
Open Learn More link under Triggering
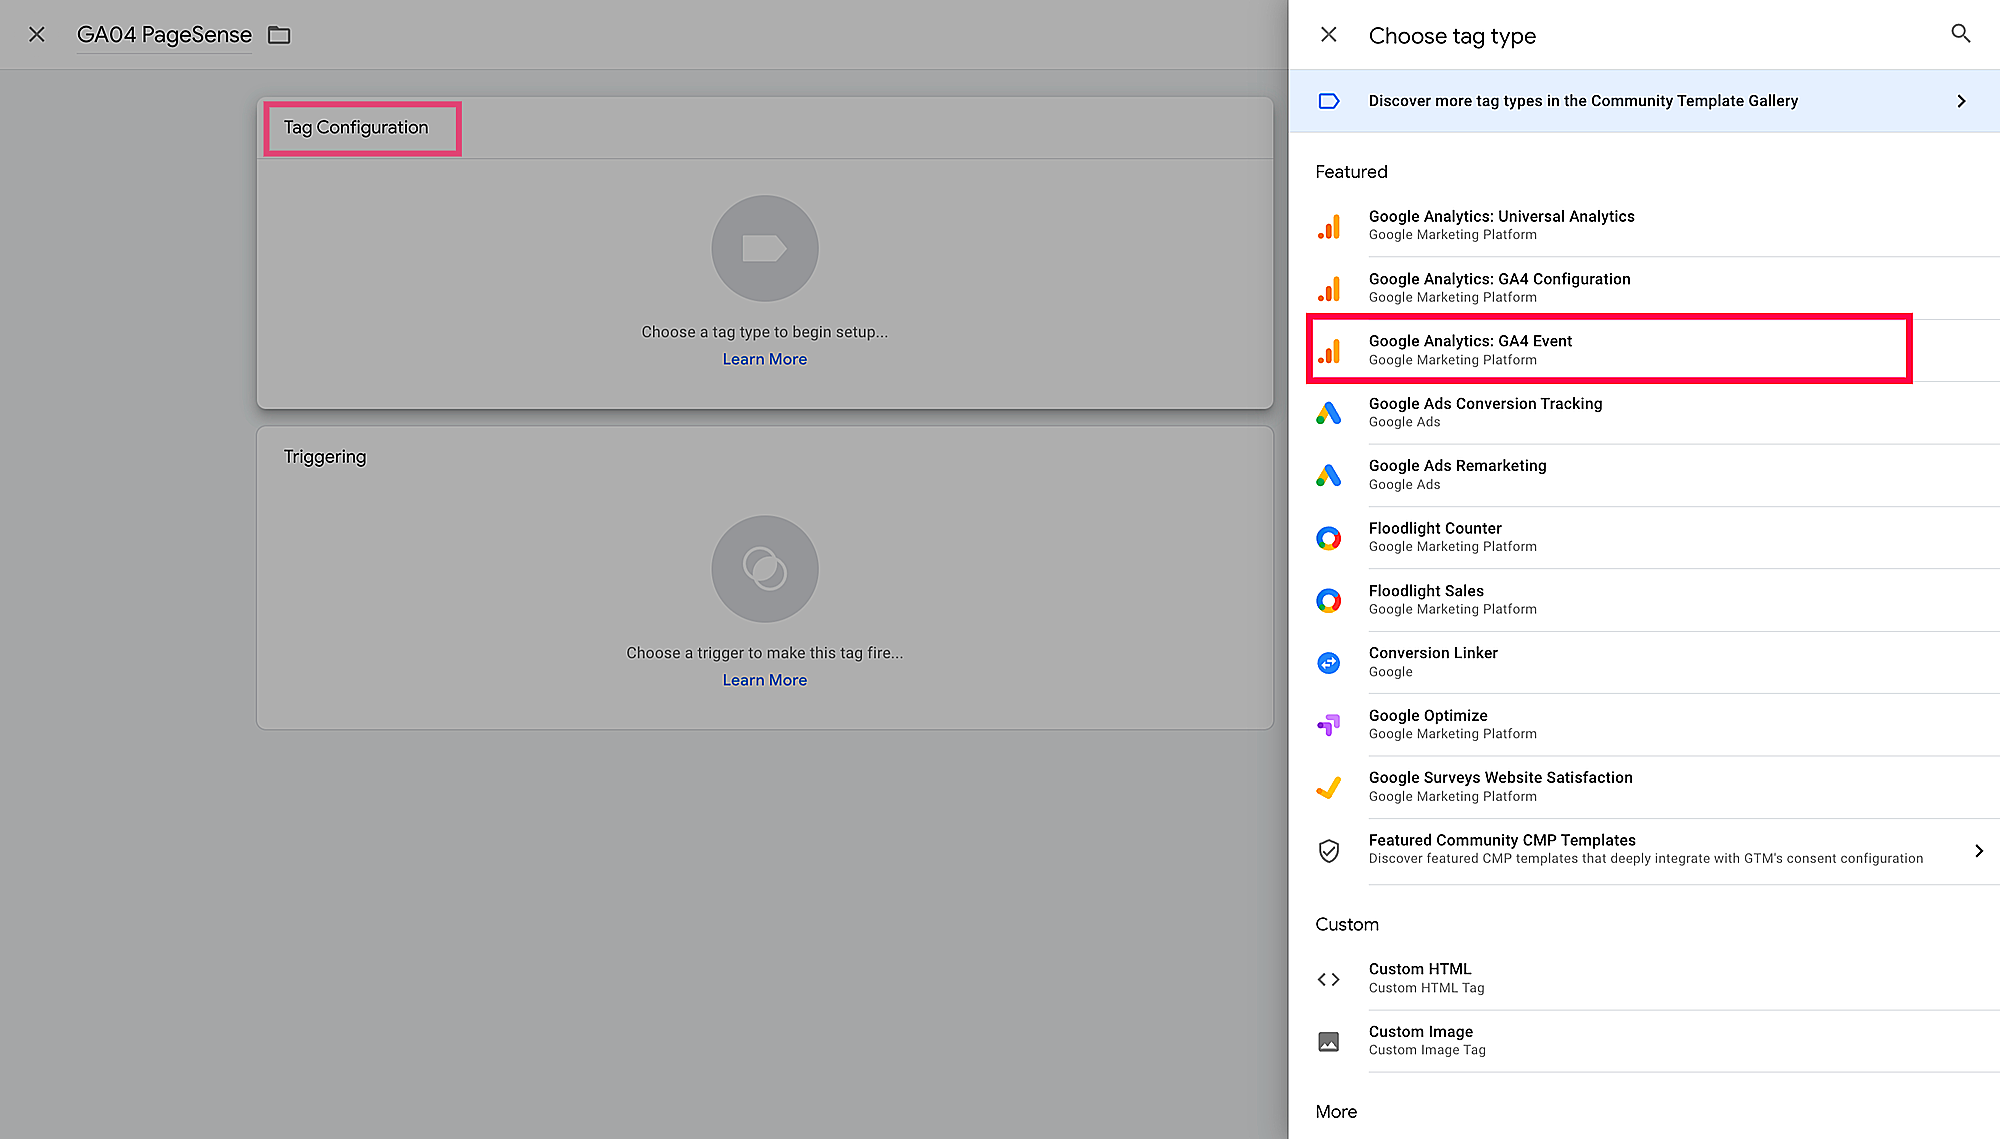click(764, 680)
